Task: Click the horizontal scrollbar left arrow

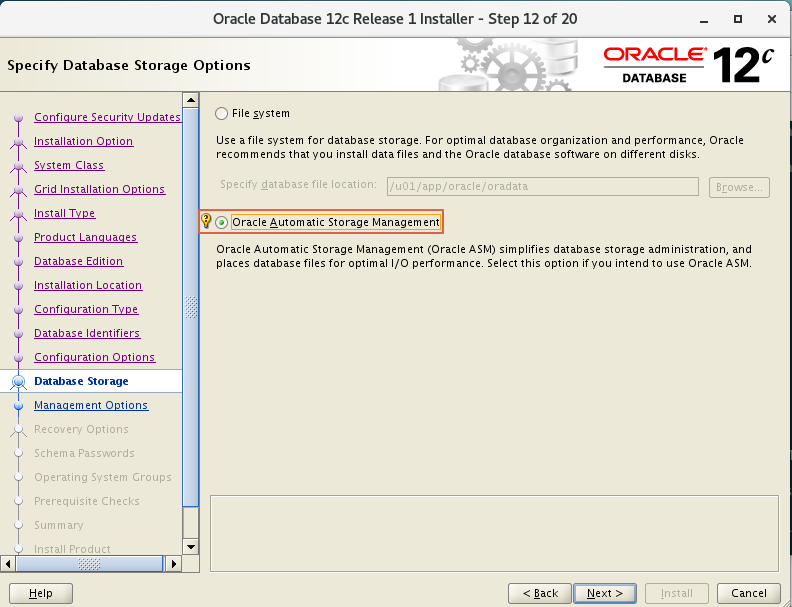Action: [x=8, y=564]
